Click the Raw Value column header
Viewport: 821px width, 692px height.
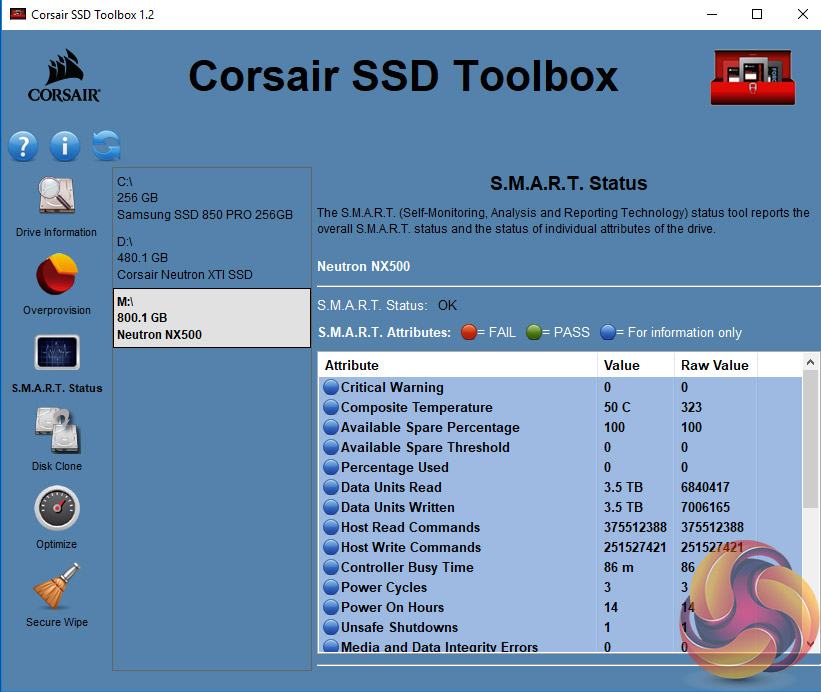[x=714, y=365]
